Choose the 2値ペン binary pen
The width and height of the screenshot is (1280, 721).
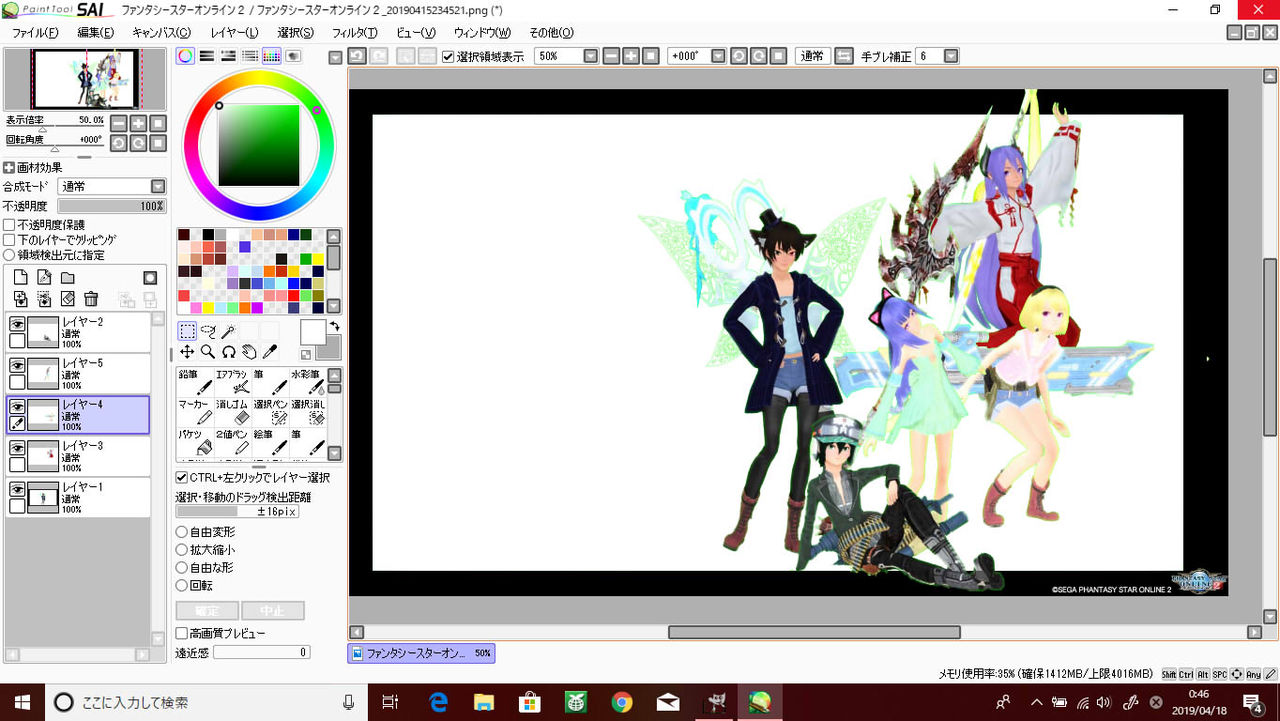[233, 441]
